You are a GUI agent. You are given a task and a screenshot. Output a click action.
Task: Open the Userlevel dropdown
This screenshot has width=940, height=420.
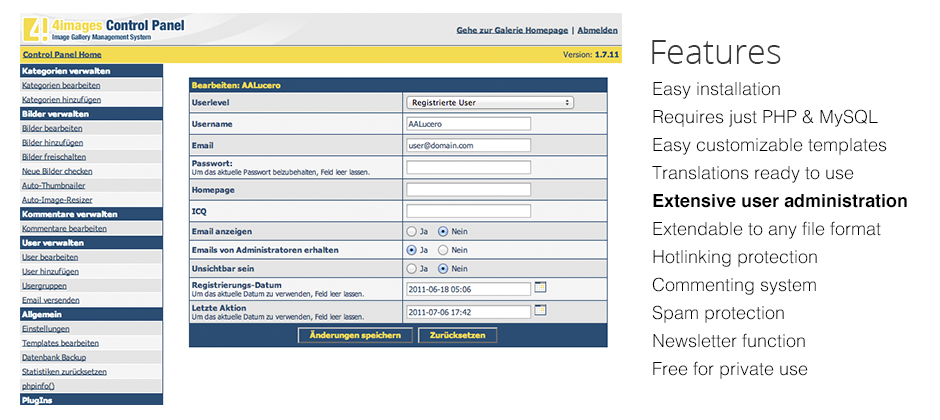tap(490, 102)
